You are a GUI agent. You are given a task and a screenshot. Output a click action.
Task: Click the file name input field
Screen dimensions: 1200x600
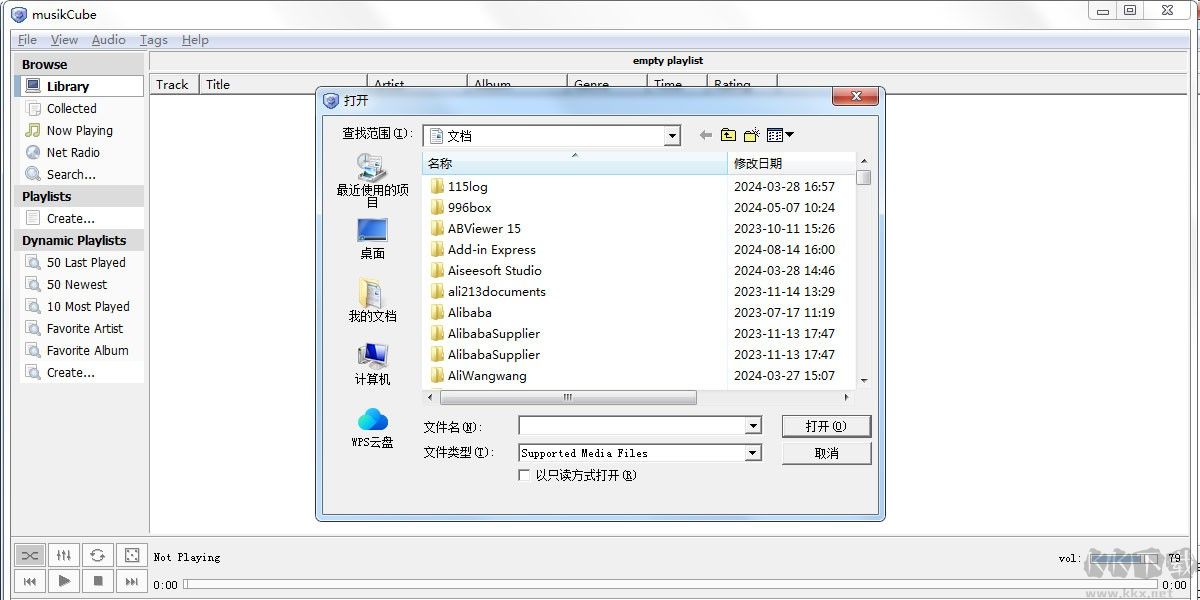(632, 426)
